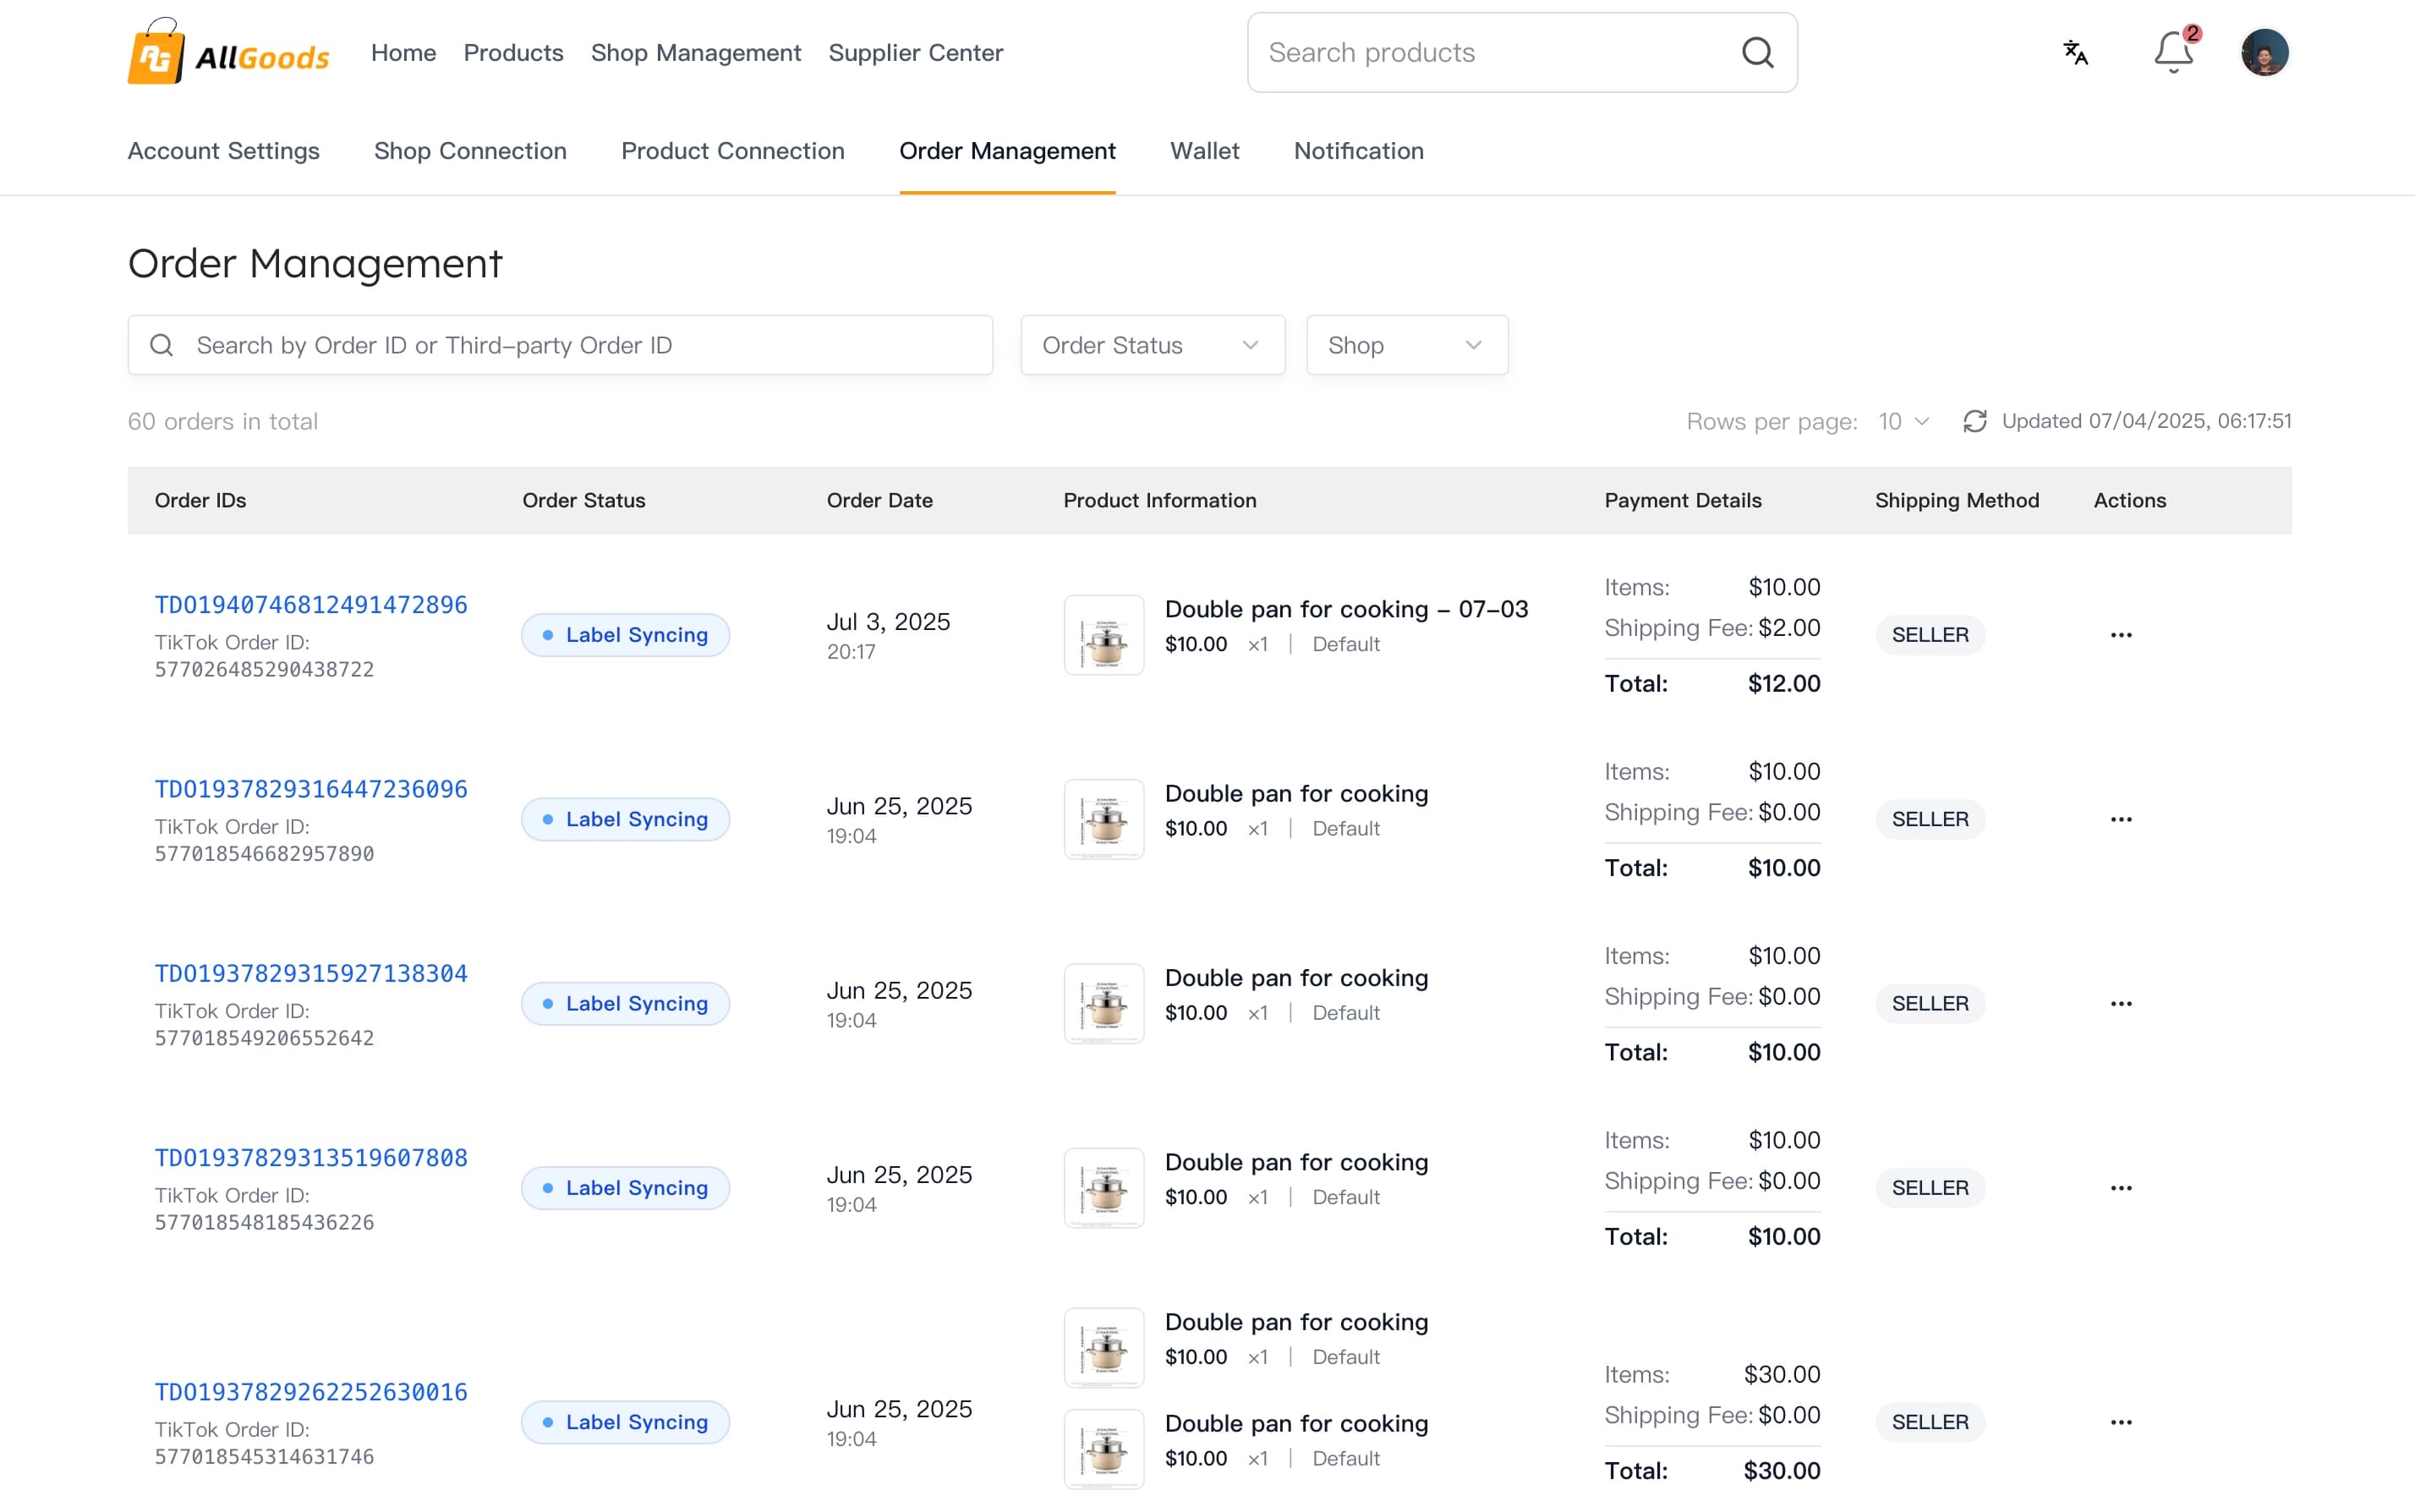The image size is (2415, 1512).
Task: Change Rows per page from 10
Action: pos(1899,421)
